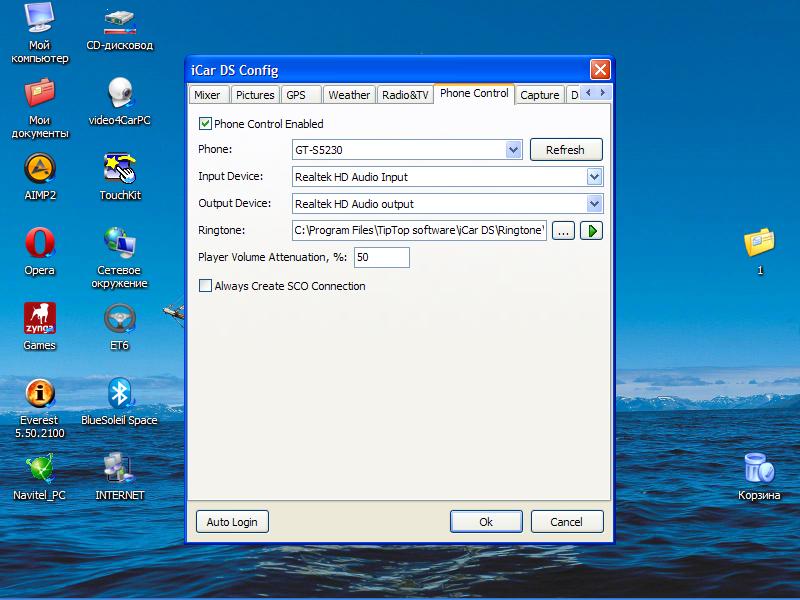Viewport: 800px width, 600px height.
Task: Switch to the Weather tab
Action: click(x=349, y=95)
